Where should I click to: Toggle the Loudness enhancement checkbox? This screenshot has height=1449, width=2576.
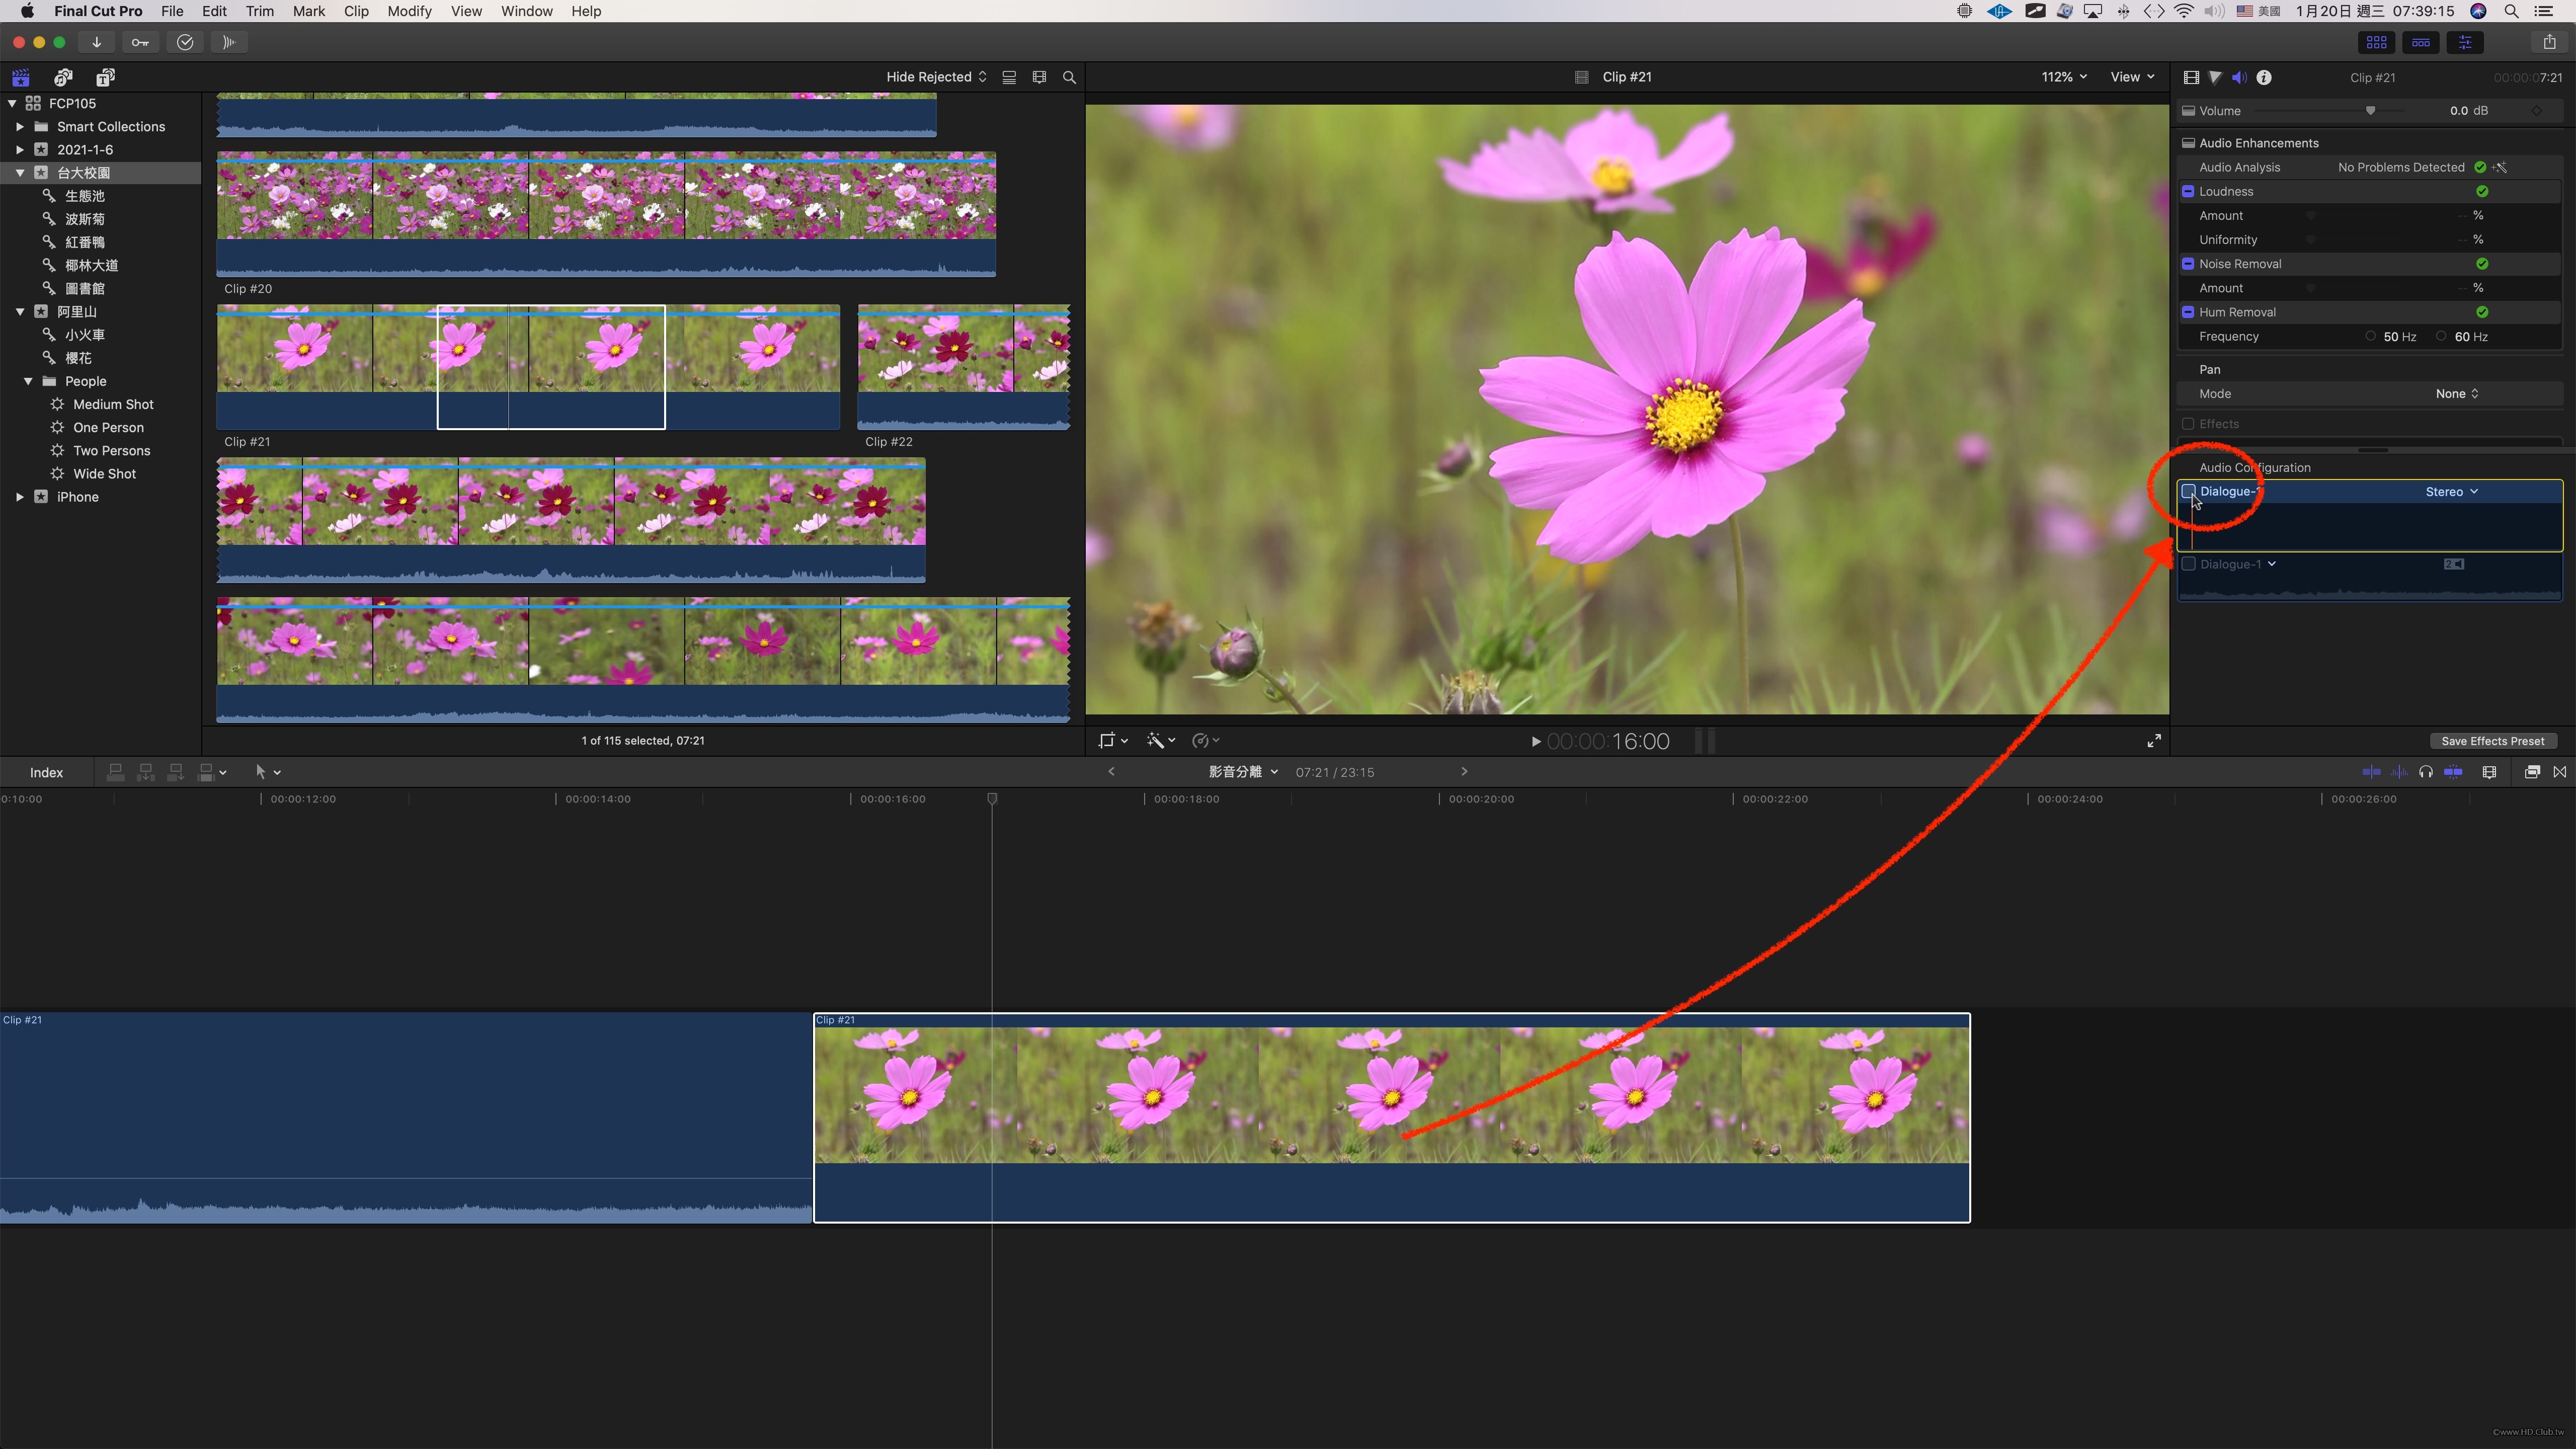click(x=2188, y=192)
